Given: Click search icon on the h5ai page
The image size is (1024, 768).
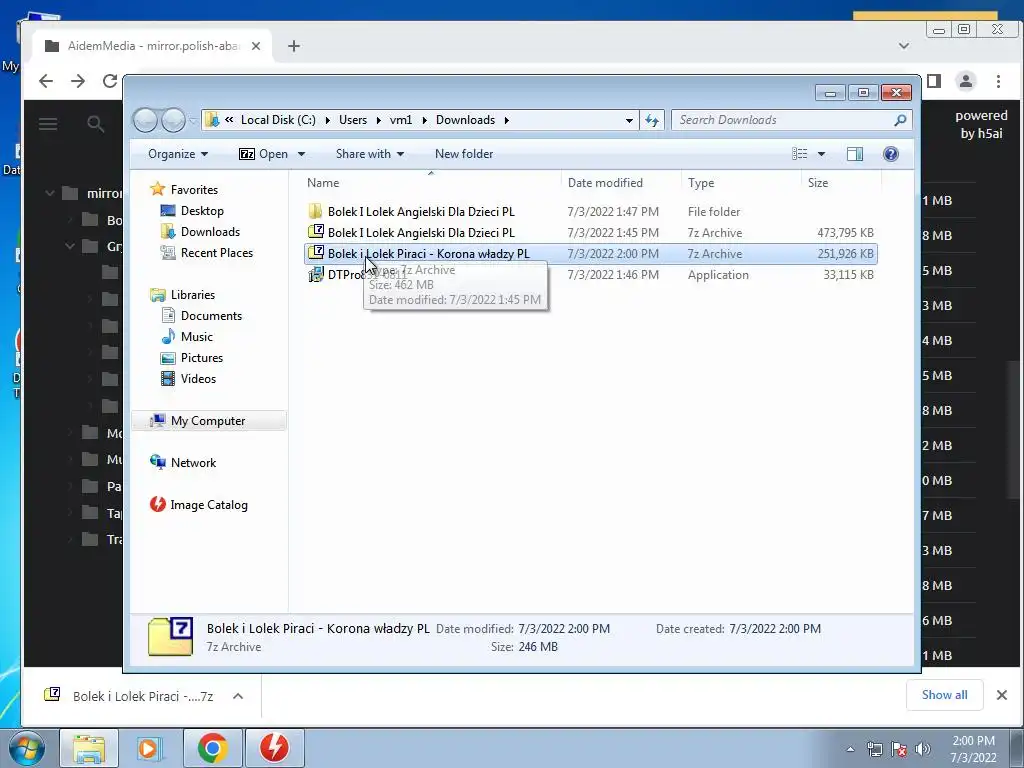Looking at the screenshot, I should click(95, 124).
